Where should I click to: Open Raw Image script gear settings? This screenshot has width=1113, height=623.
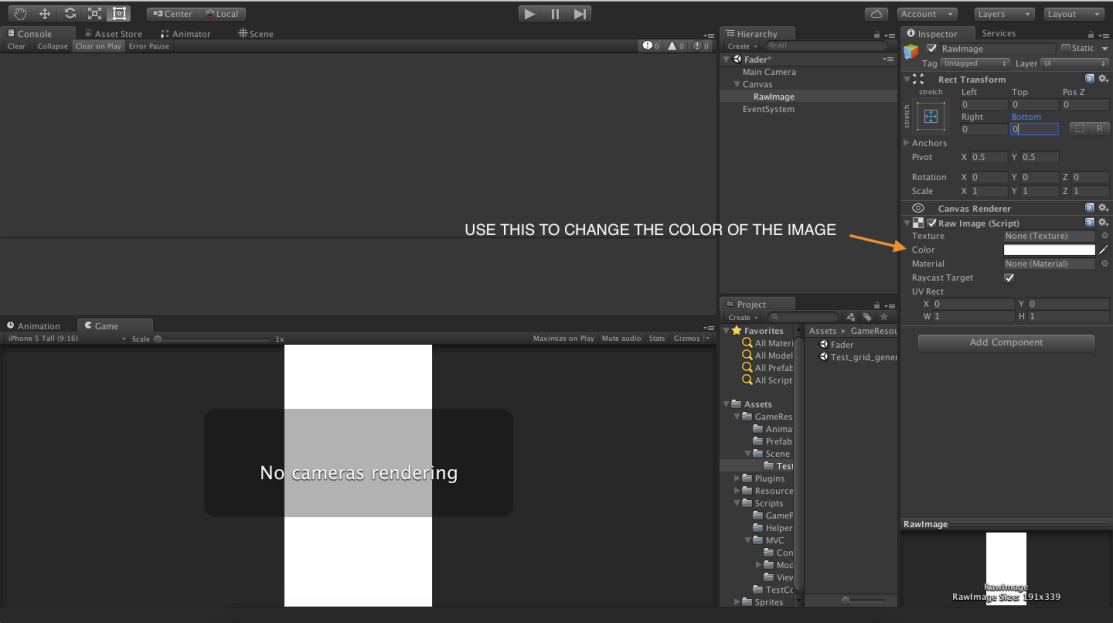[x=1103, y=223]
